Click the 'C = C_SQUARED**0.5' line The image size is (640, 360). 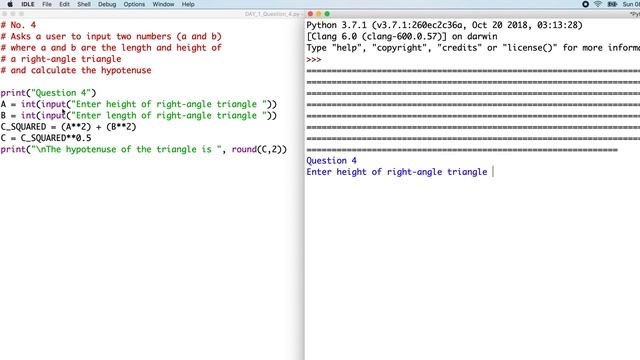pyautogui.click(x=46, y=138)
